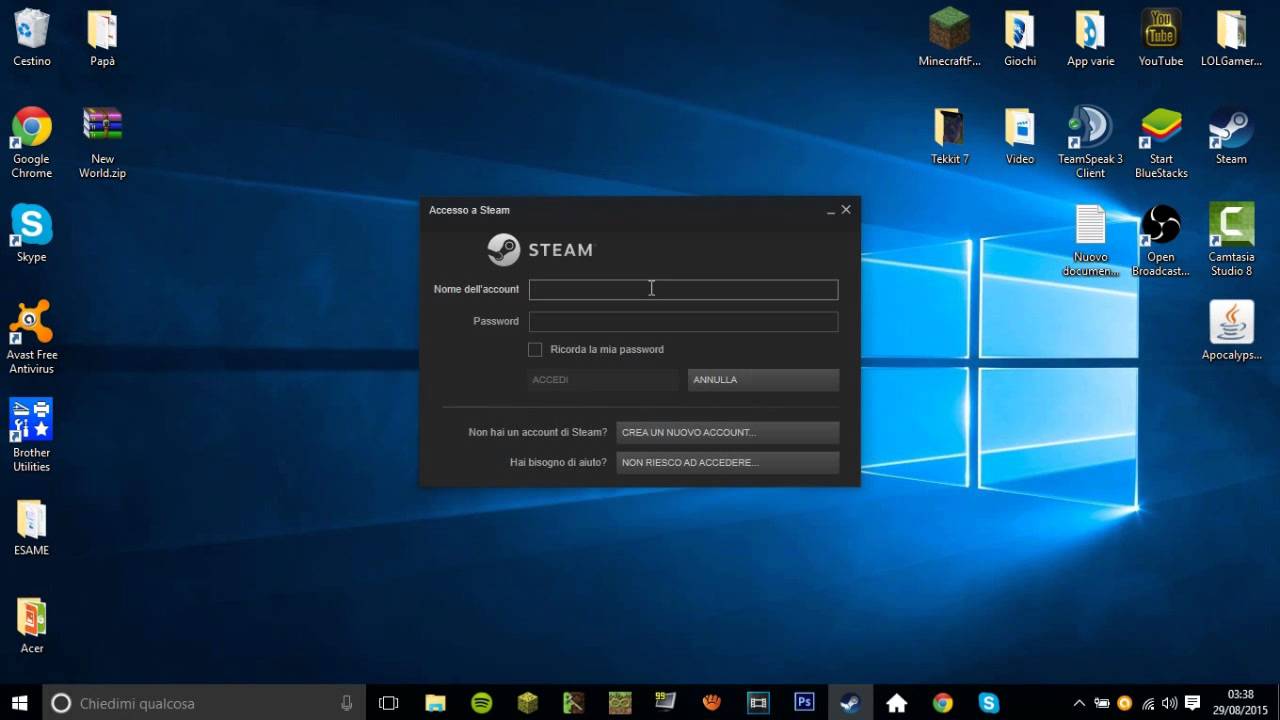The height and width of the screenshot is (720, 1280).
Task: Click the house icon on taskbar
Action: [x=896, y=703]
